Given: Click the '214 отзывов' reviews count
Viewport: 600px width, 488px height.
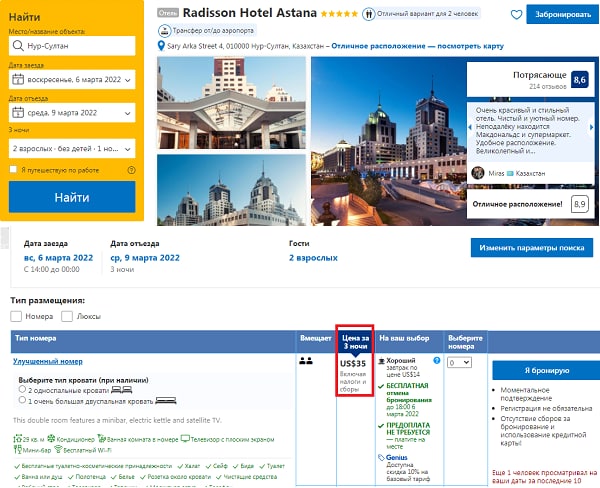Looking at the screenshot, I should click(548, 87).
